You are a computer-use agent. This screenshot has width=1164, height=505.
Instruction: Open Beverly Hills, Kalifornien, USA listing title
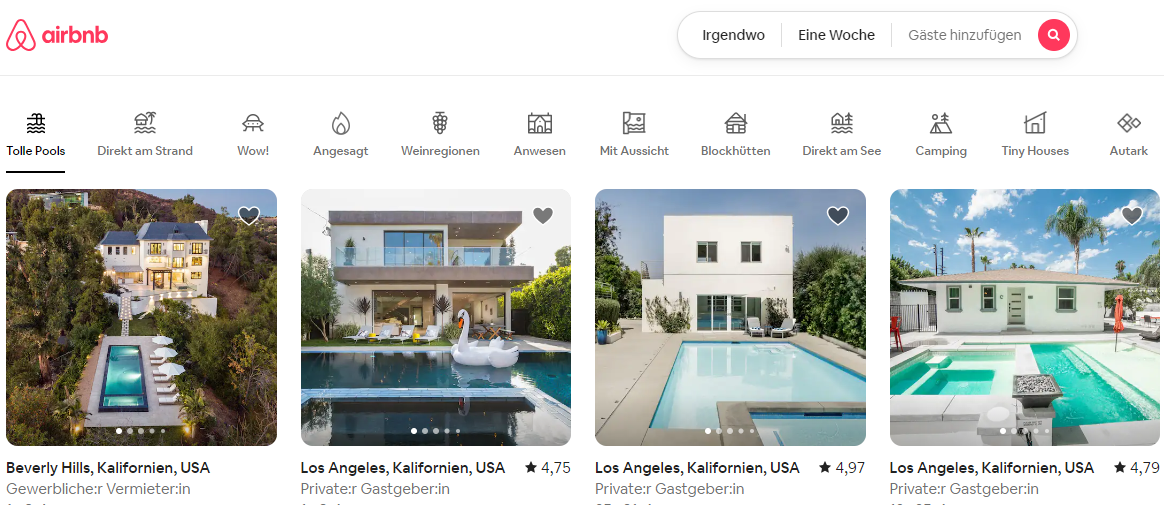(108, 468)
